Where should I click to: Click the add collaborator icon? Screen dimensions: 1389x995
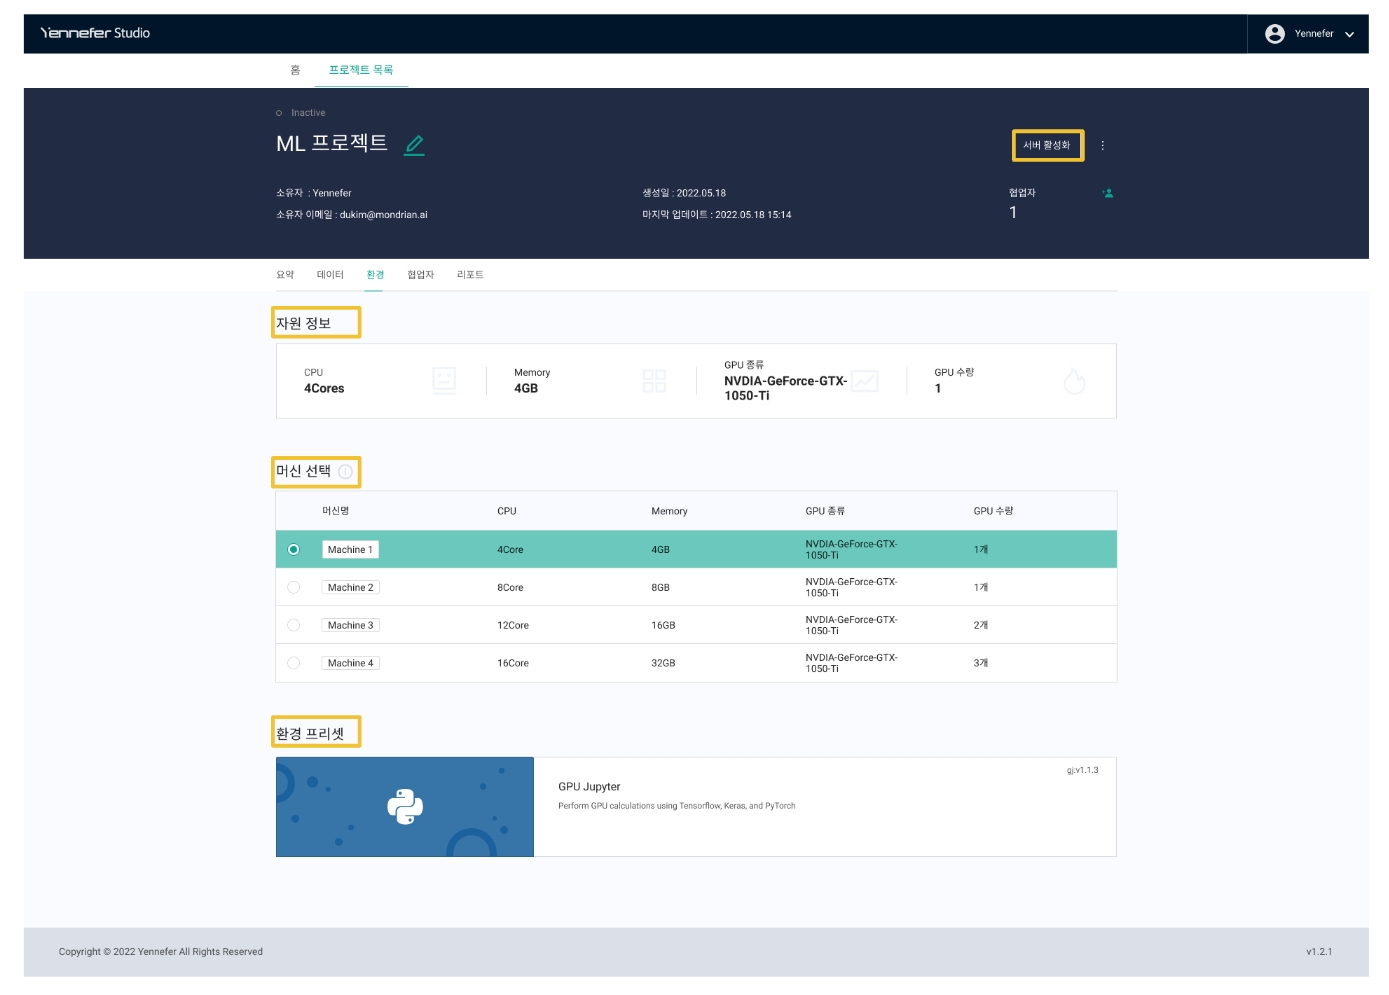1107,193
